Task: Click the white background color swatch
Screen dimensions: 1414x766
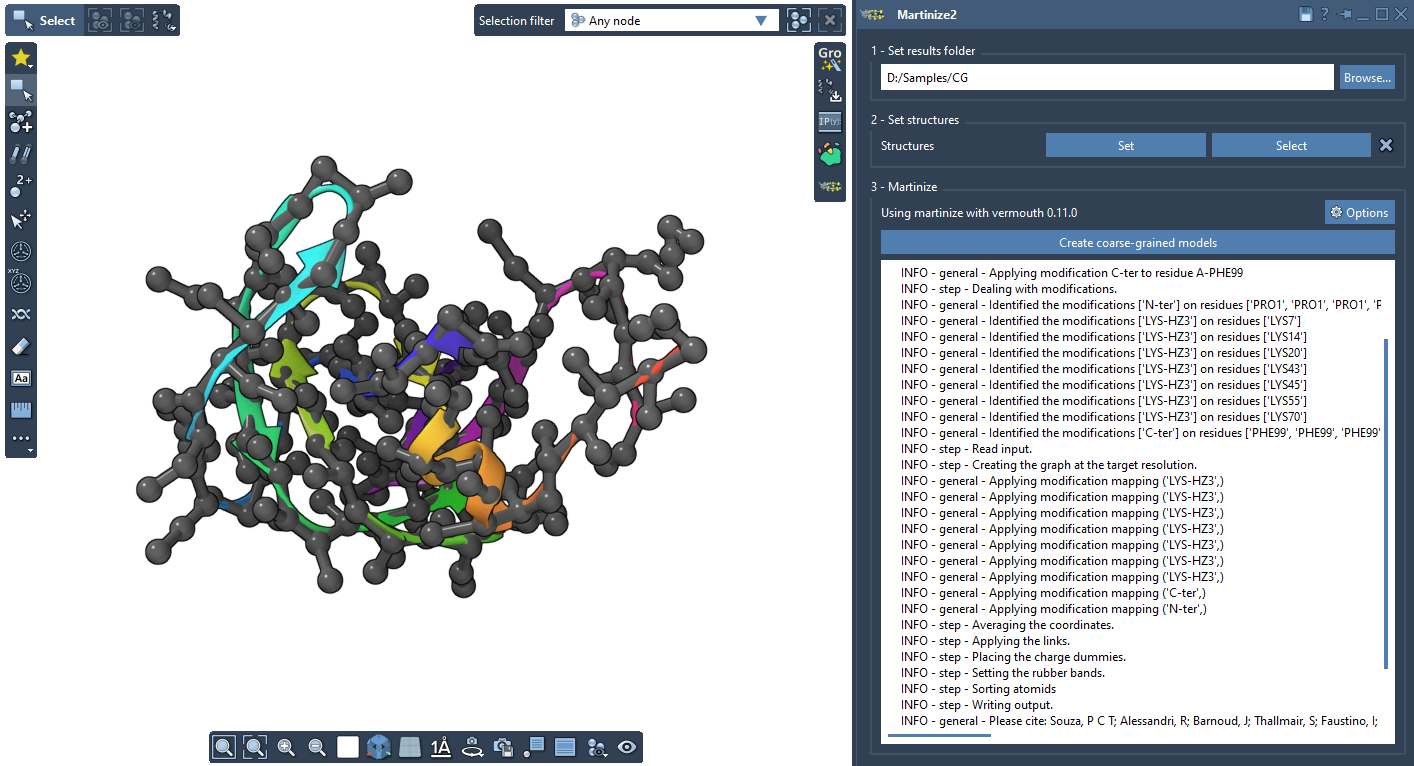Action: [x=348, y=747]
